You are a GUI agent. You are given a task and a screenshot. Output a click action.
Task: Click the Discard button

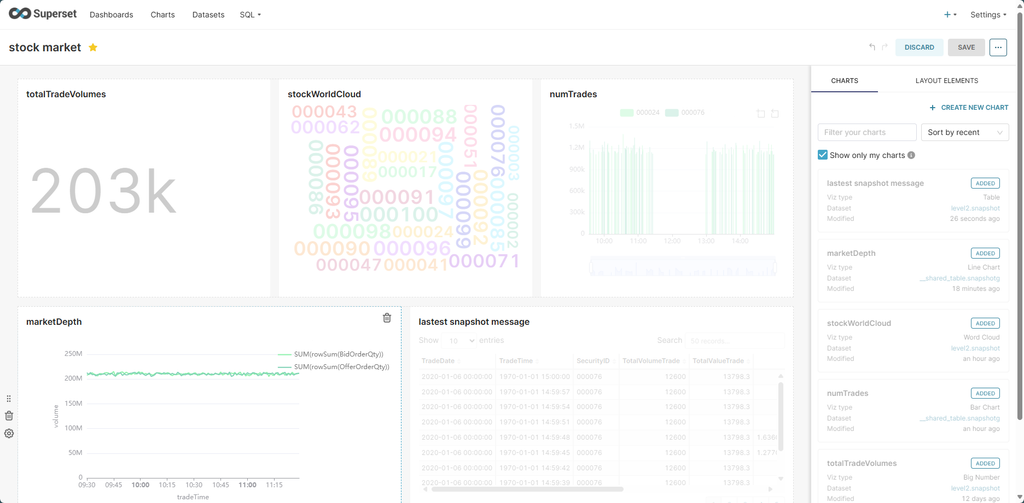coord(919,47)
